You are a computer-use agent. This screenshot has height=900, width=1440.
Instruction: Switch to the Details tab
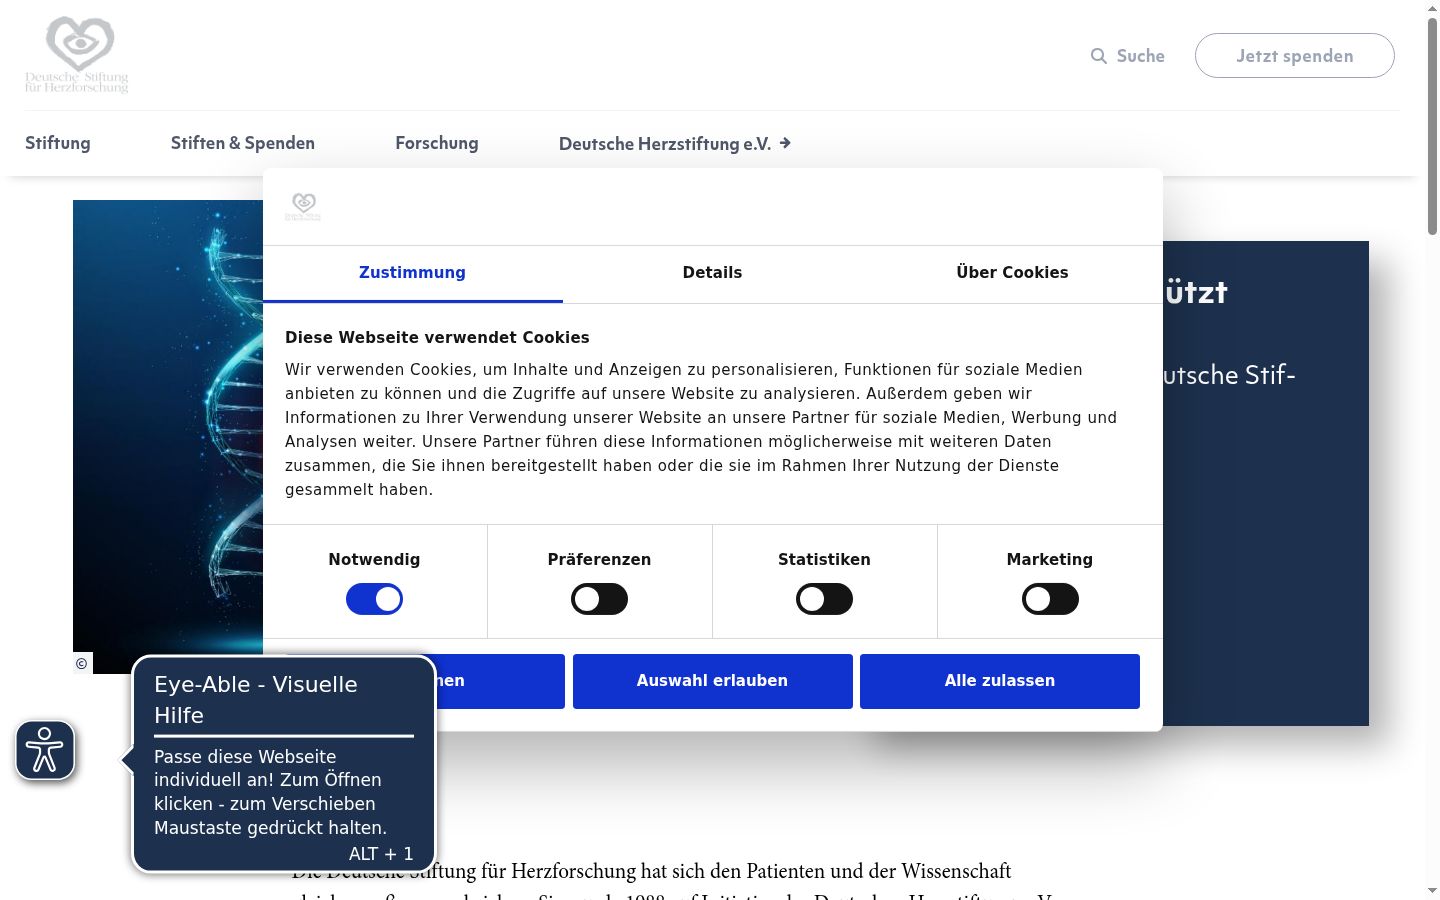(712, 273)
